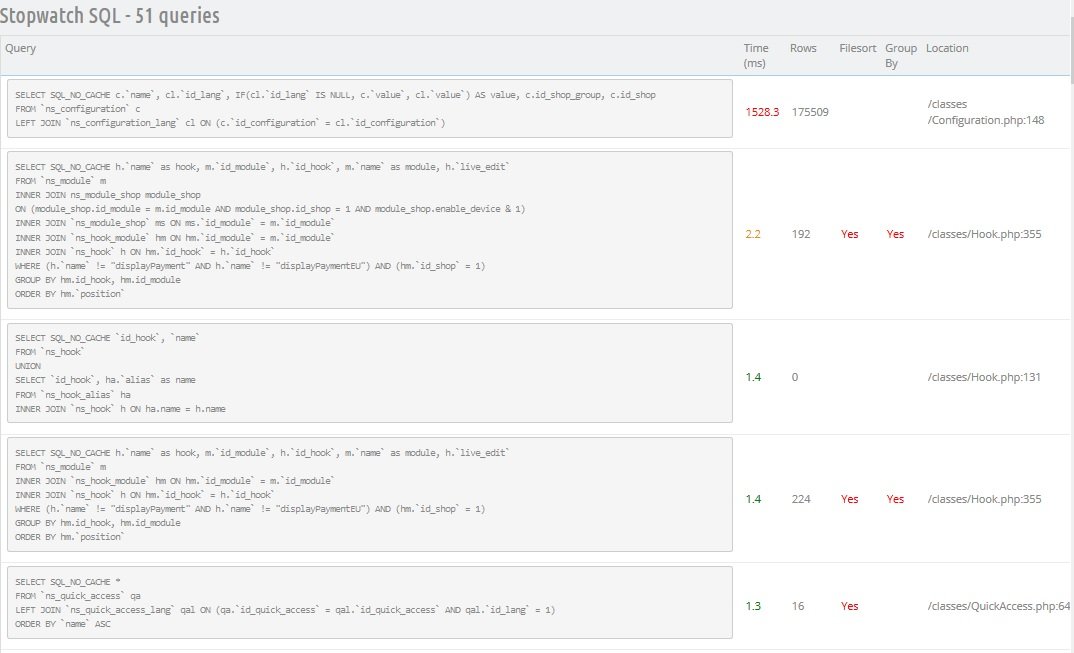Sort table by Time (ms) header
This screenshot has width=1074, height=653.
[757, 55]
